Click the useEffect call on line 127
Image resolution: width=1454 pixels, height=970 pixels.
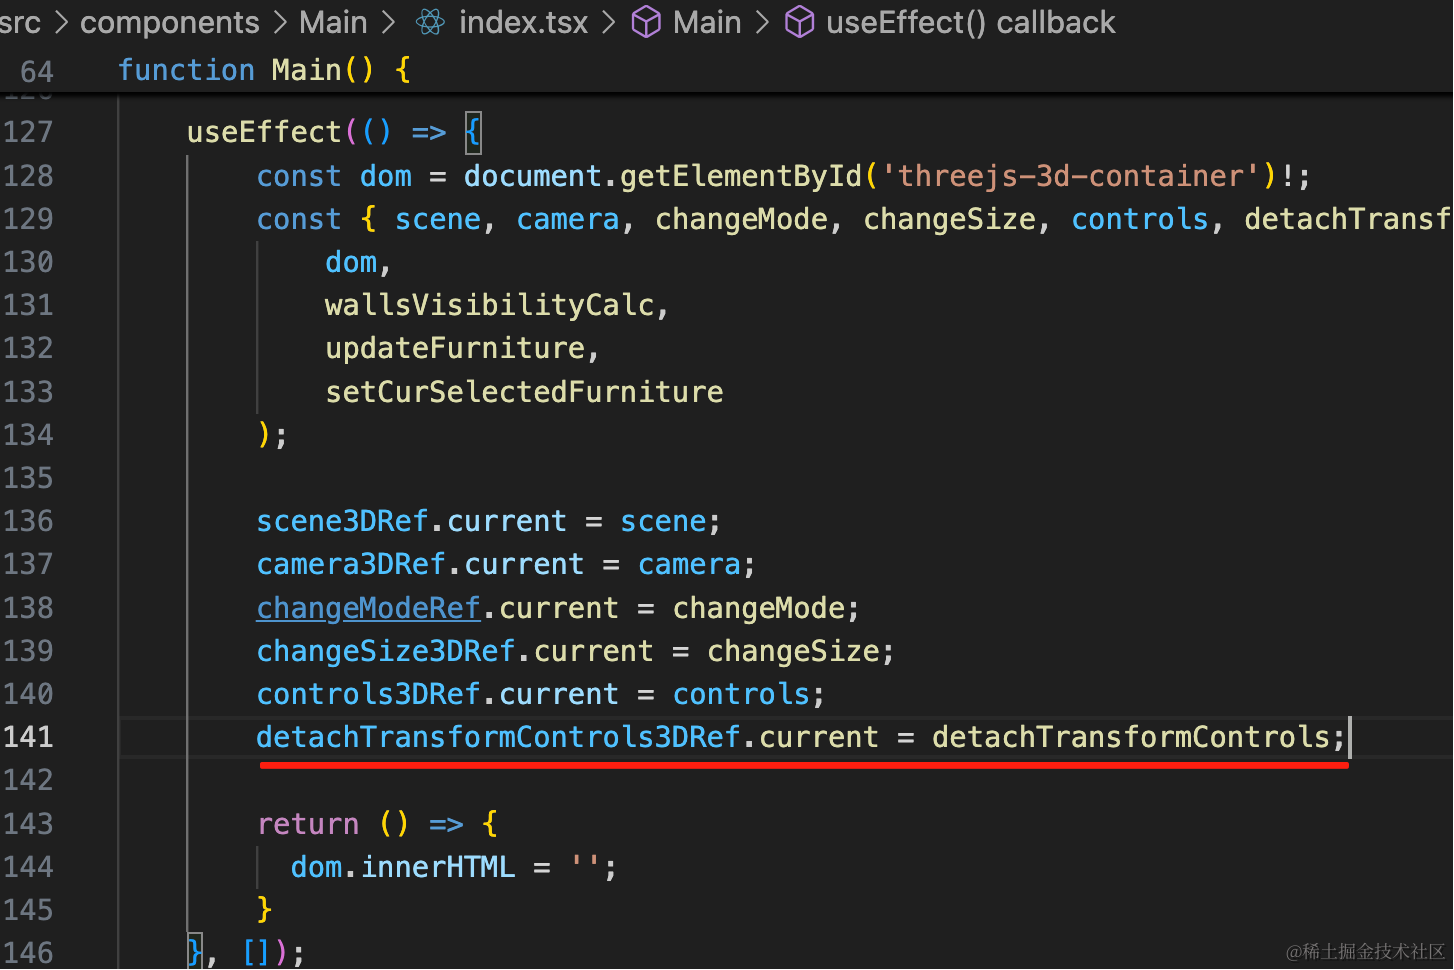click(x=265, y=132)
